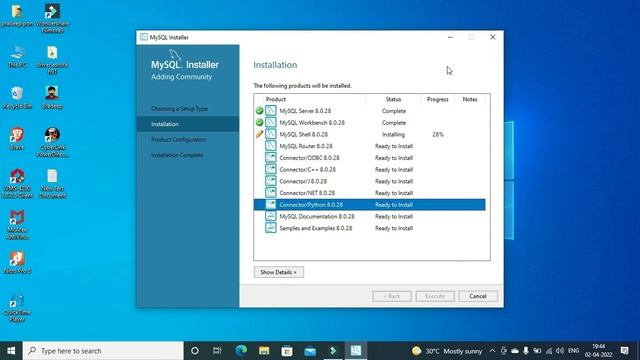This screenshot has width=640, height=360.
Task: Click 'Complete' status of MySQL Workbench
Action: [x=394, y=122]
